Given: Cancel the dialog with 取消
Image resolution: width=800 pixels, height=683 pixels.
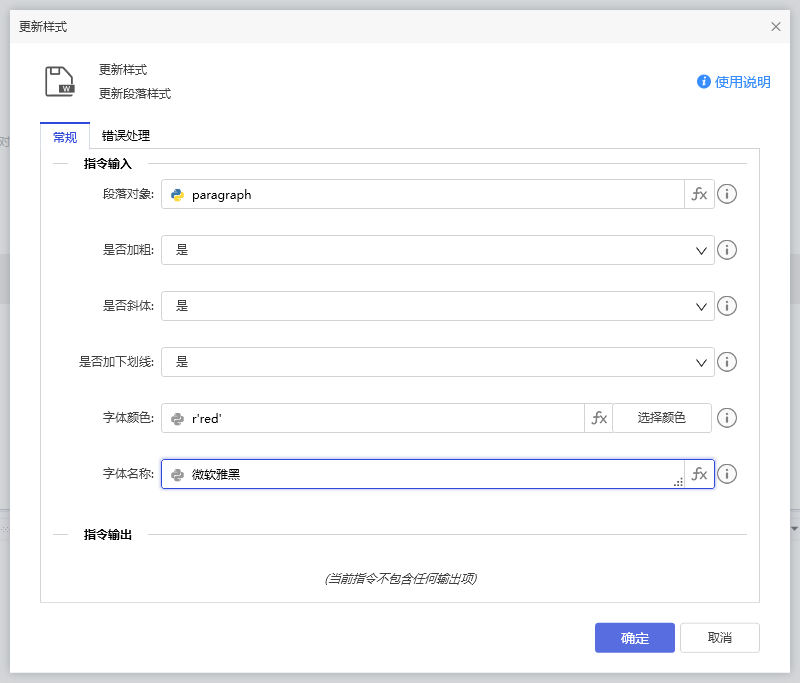Looking at the screenshot, I should click(719, 638).
